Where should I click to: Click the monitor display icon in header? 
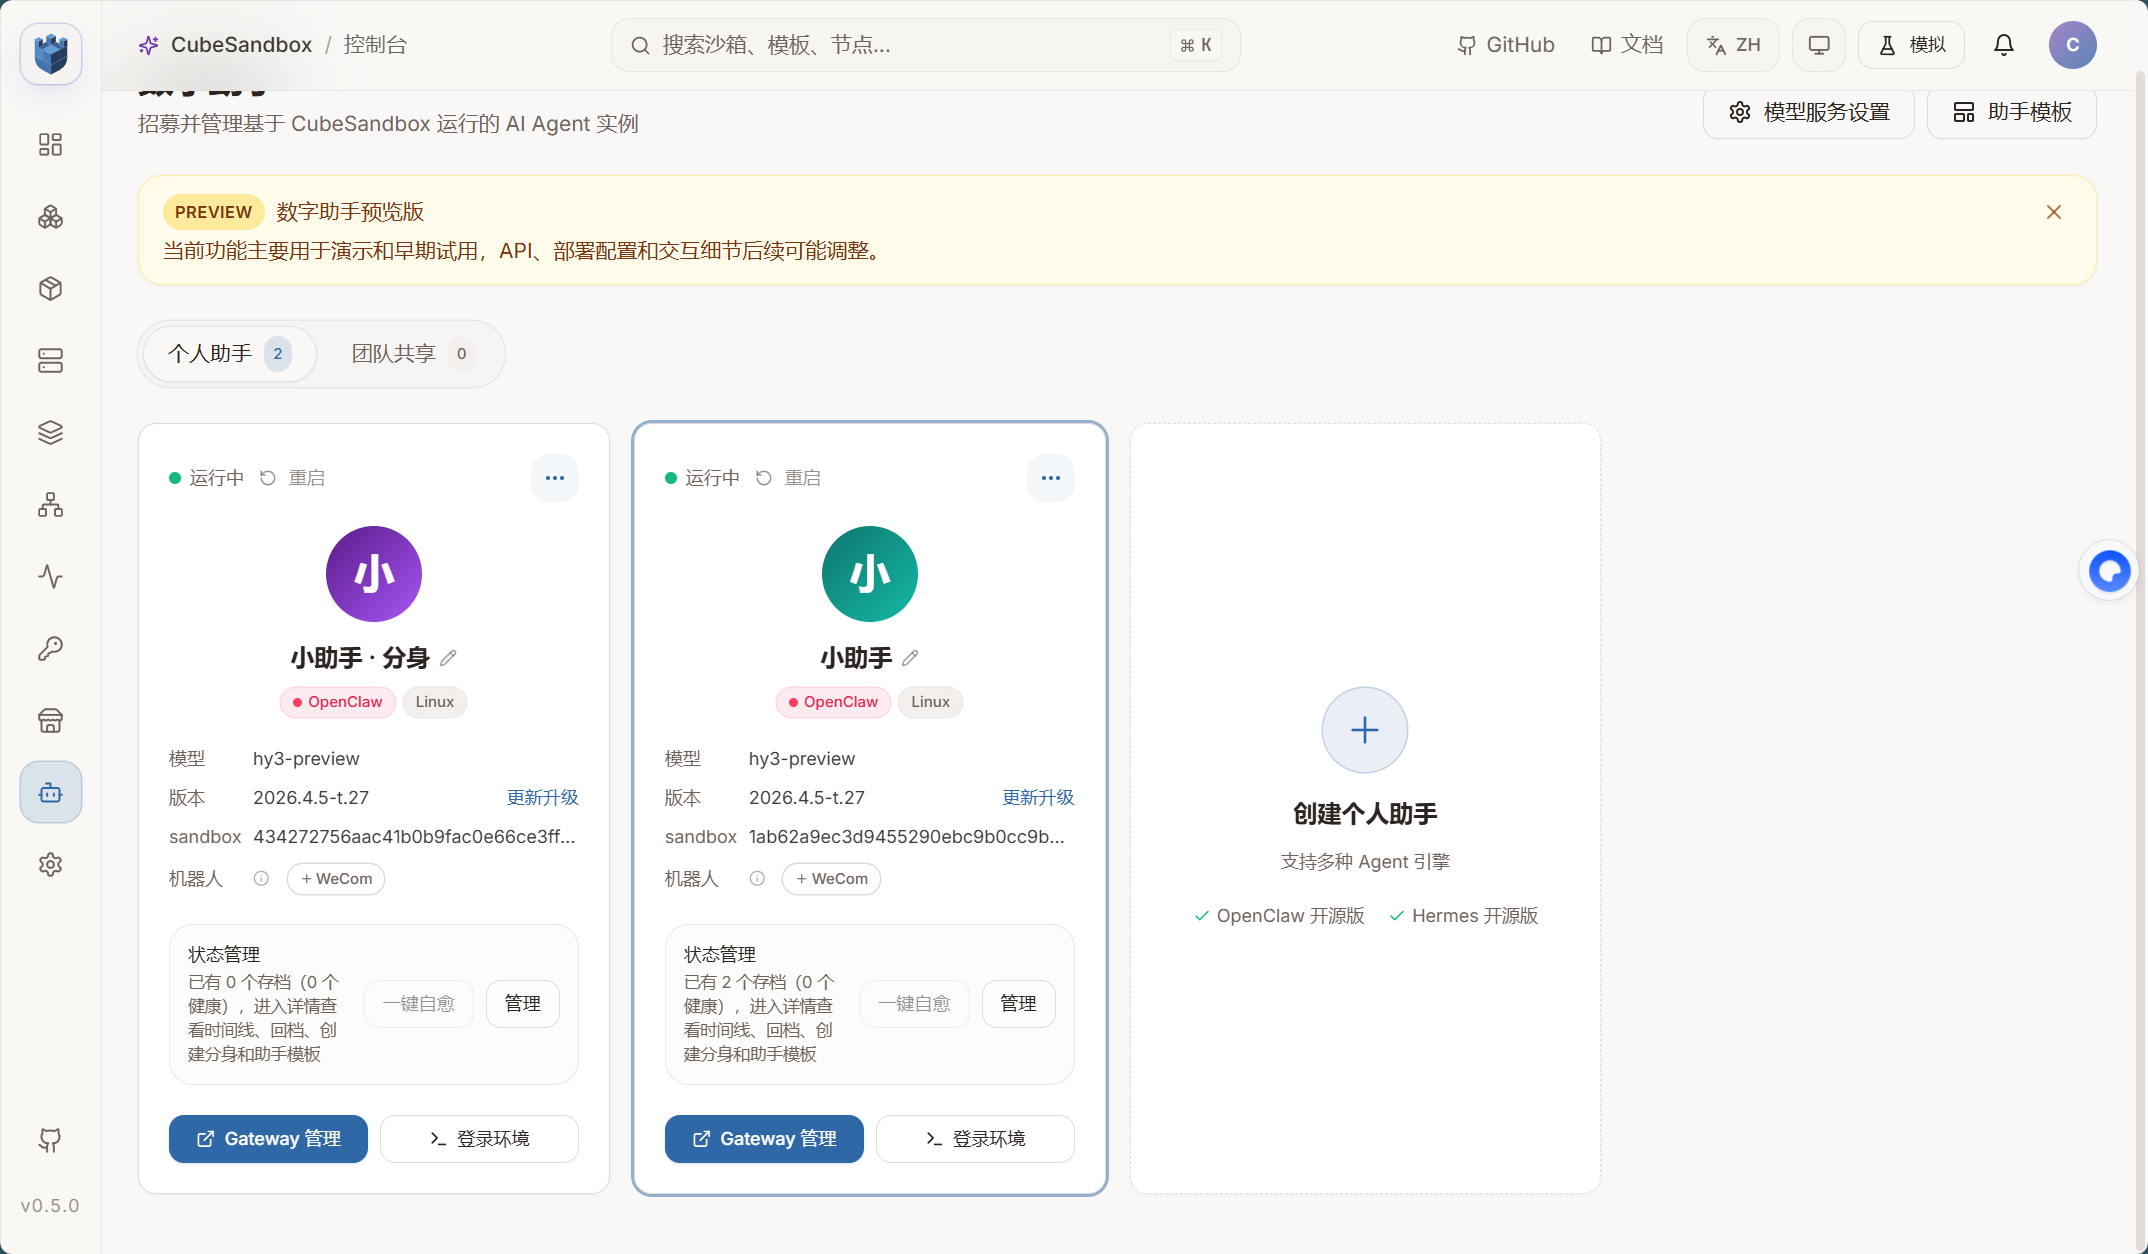(1819, 45)
